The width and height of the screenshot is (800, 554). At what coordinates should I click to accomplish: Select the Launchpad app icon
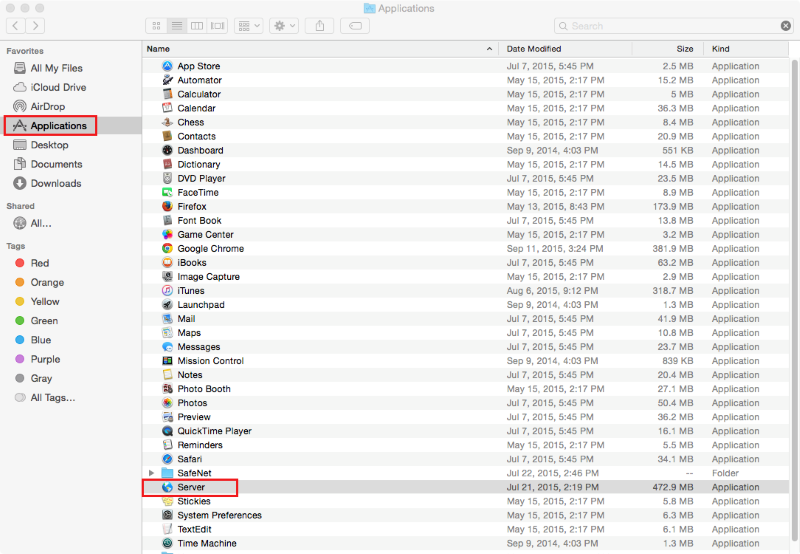167,305
